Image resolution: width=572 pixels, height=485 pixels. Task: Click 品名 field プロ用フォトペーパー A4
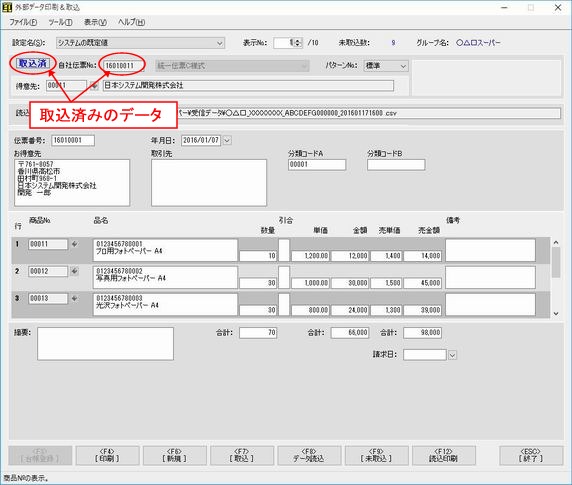[165, 250]
